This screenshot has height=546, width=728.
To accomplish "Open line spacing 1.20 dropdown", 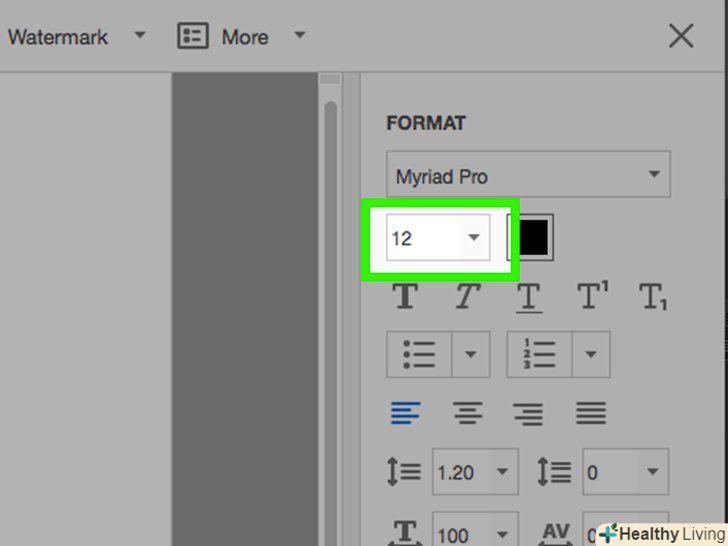I will click(475, 471).
